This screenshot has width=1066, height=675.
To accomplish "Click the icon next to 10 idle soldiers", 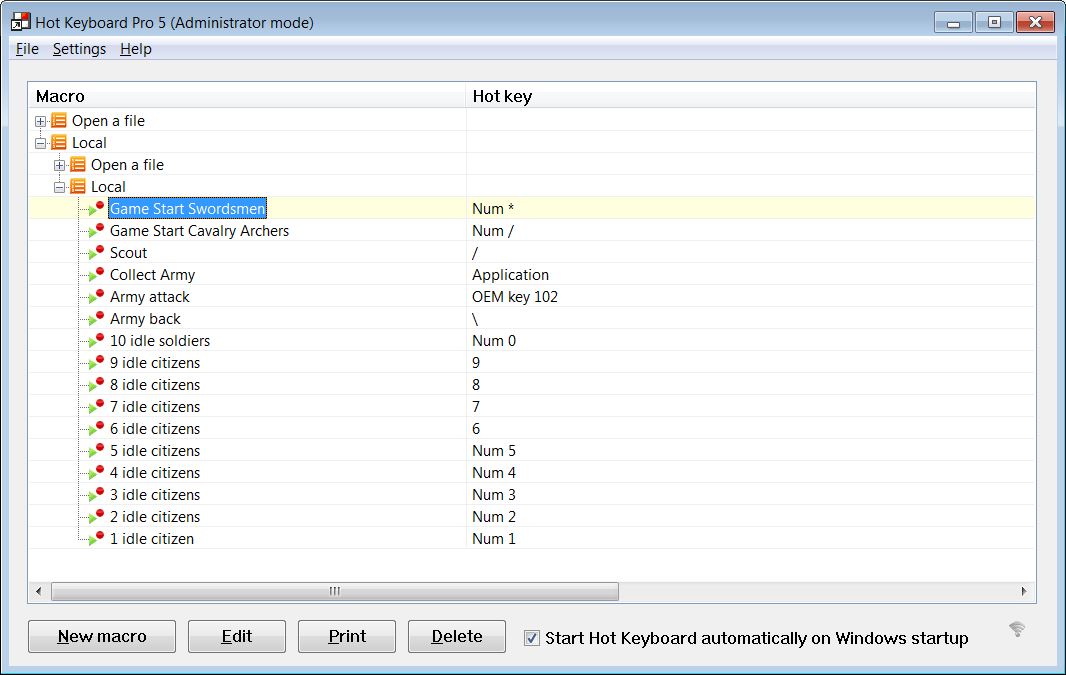I will pos(96,341).
